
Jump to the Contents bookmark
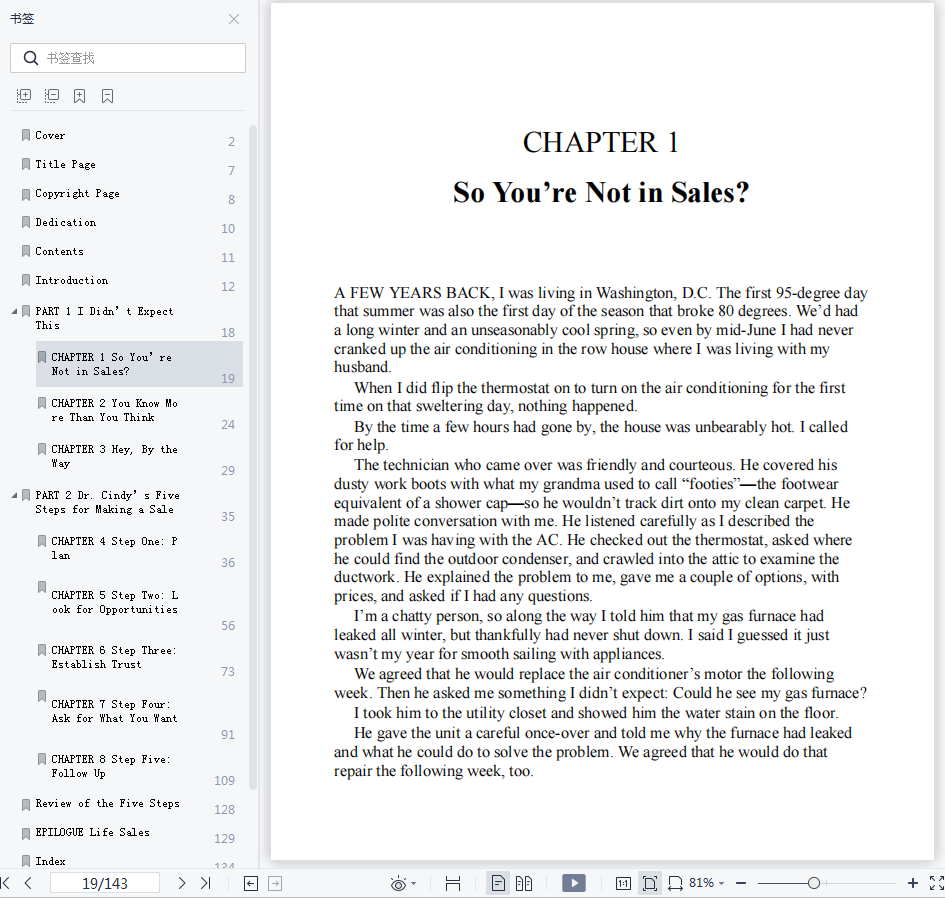coord(59,251)
